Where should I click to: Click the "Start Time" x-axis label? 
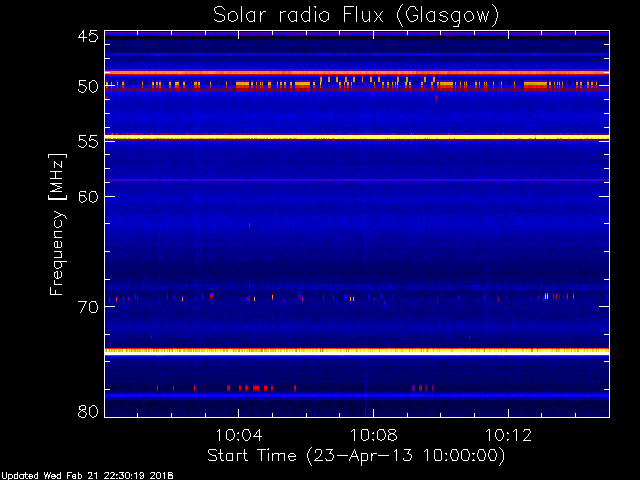click(355, 455)
